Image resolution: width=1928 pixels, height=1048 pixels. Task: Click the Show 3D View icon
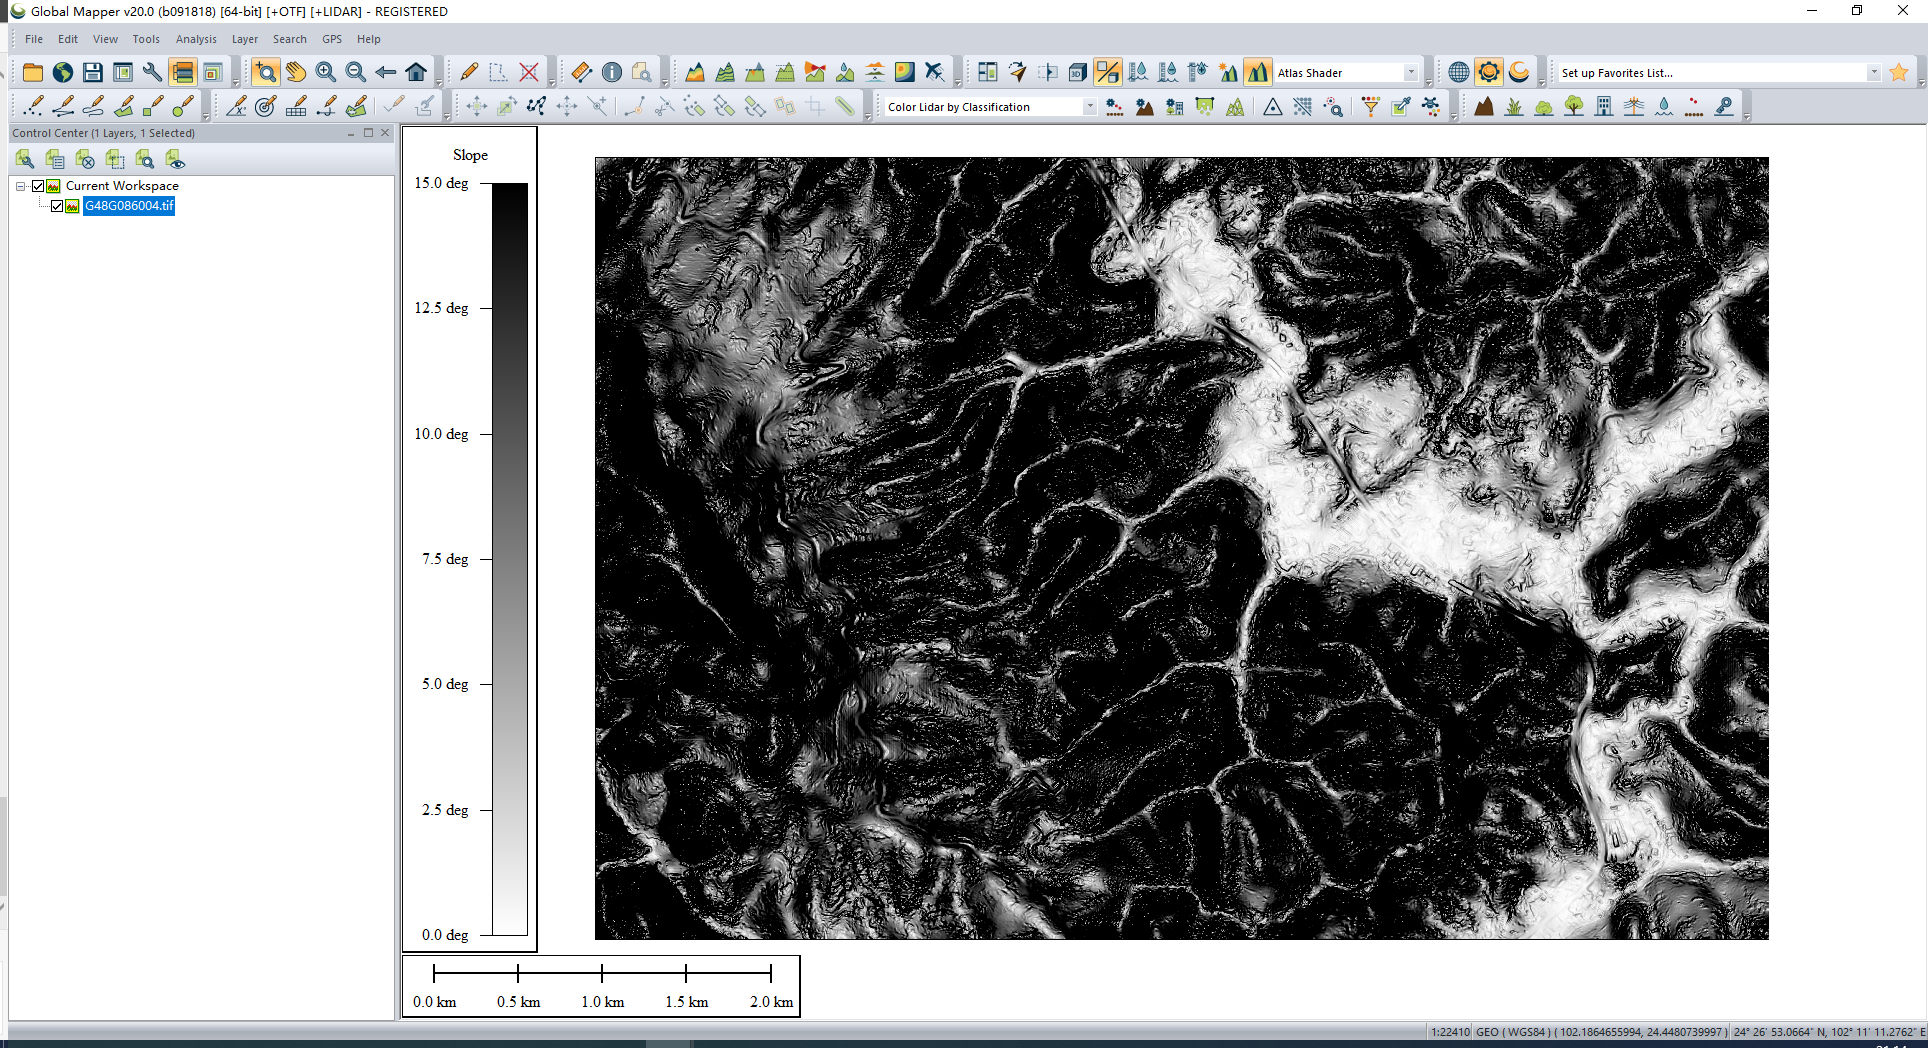[x=1077, y=72]
